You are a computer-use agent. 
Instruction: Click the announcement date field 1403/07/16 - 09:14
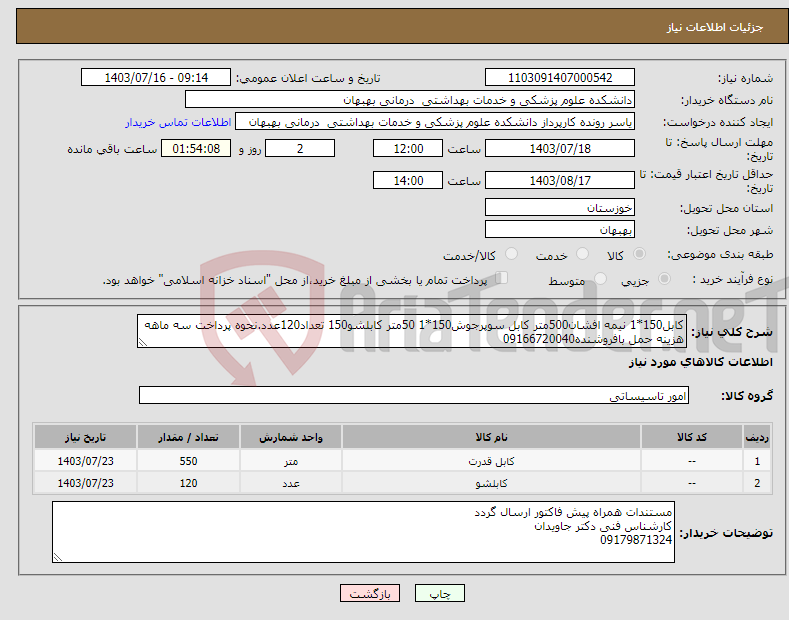coord(155,78)
